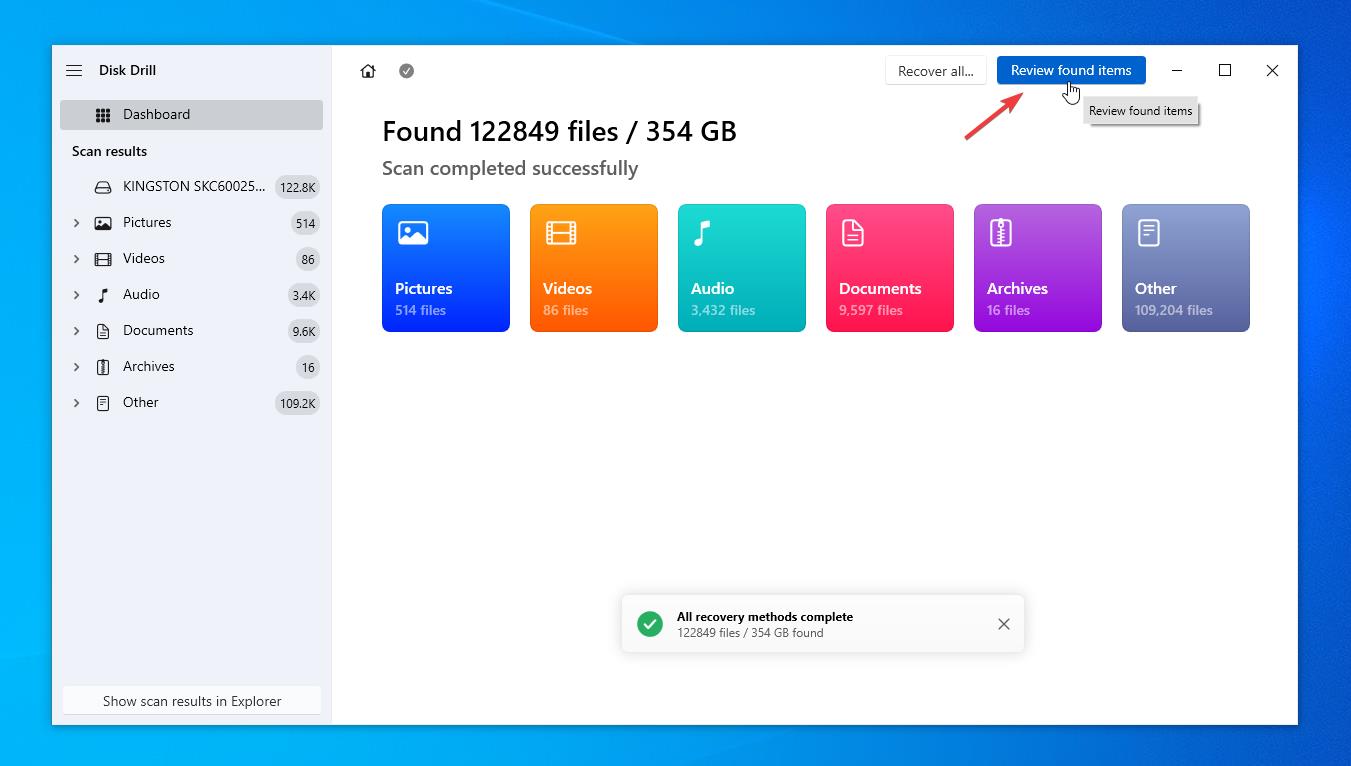Click the green checkmark in the notification
Image resolution: width=1351 pixels, height=766 pixels.
point(650,624)
